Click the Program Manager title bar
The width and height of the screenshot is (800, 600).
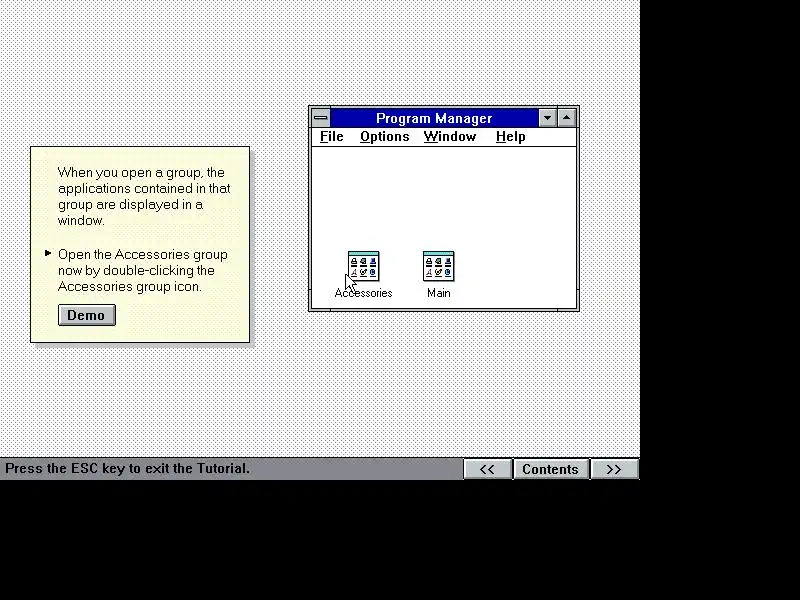(434, 118)
